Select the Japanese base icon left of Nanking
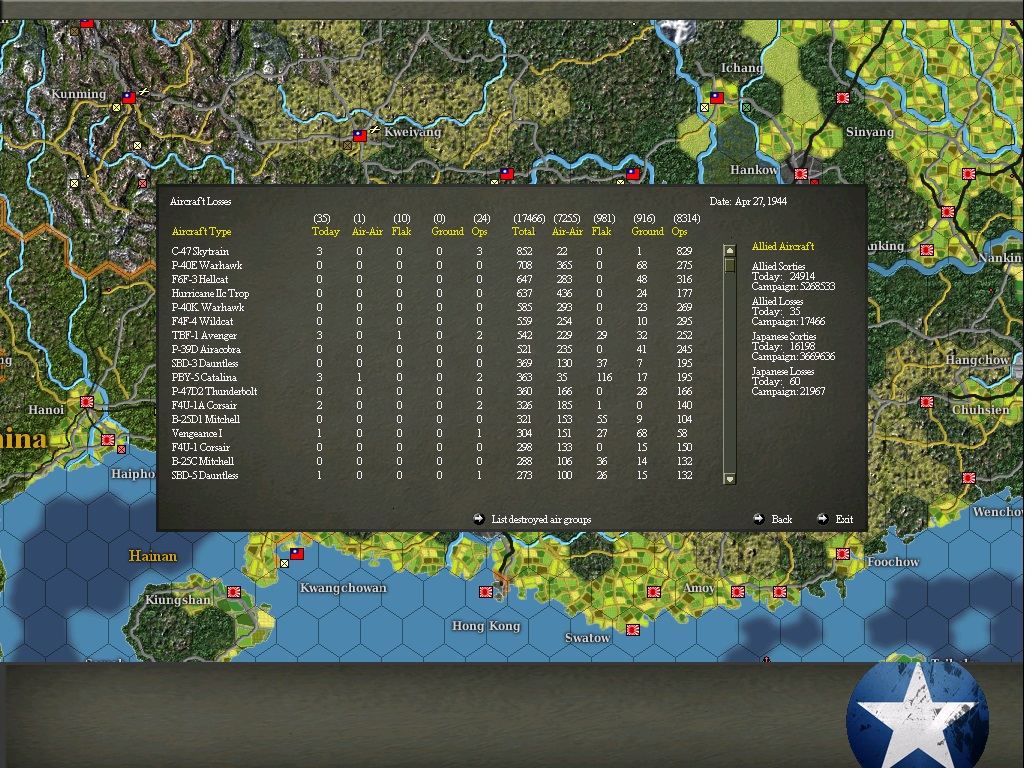Image resolution: width=1032 pixels, height=768 pixels. coord(927,250)
